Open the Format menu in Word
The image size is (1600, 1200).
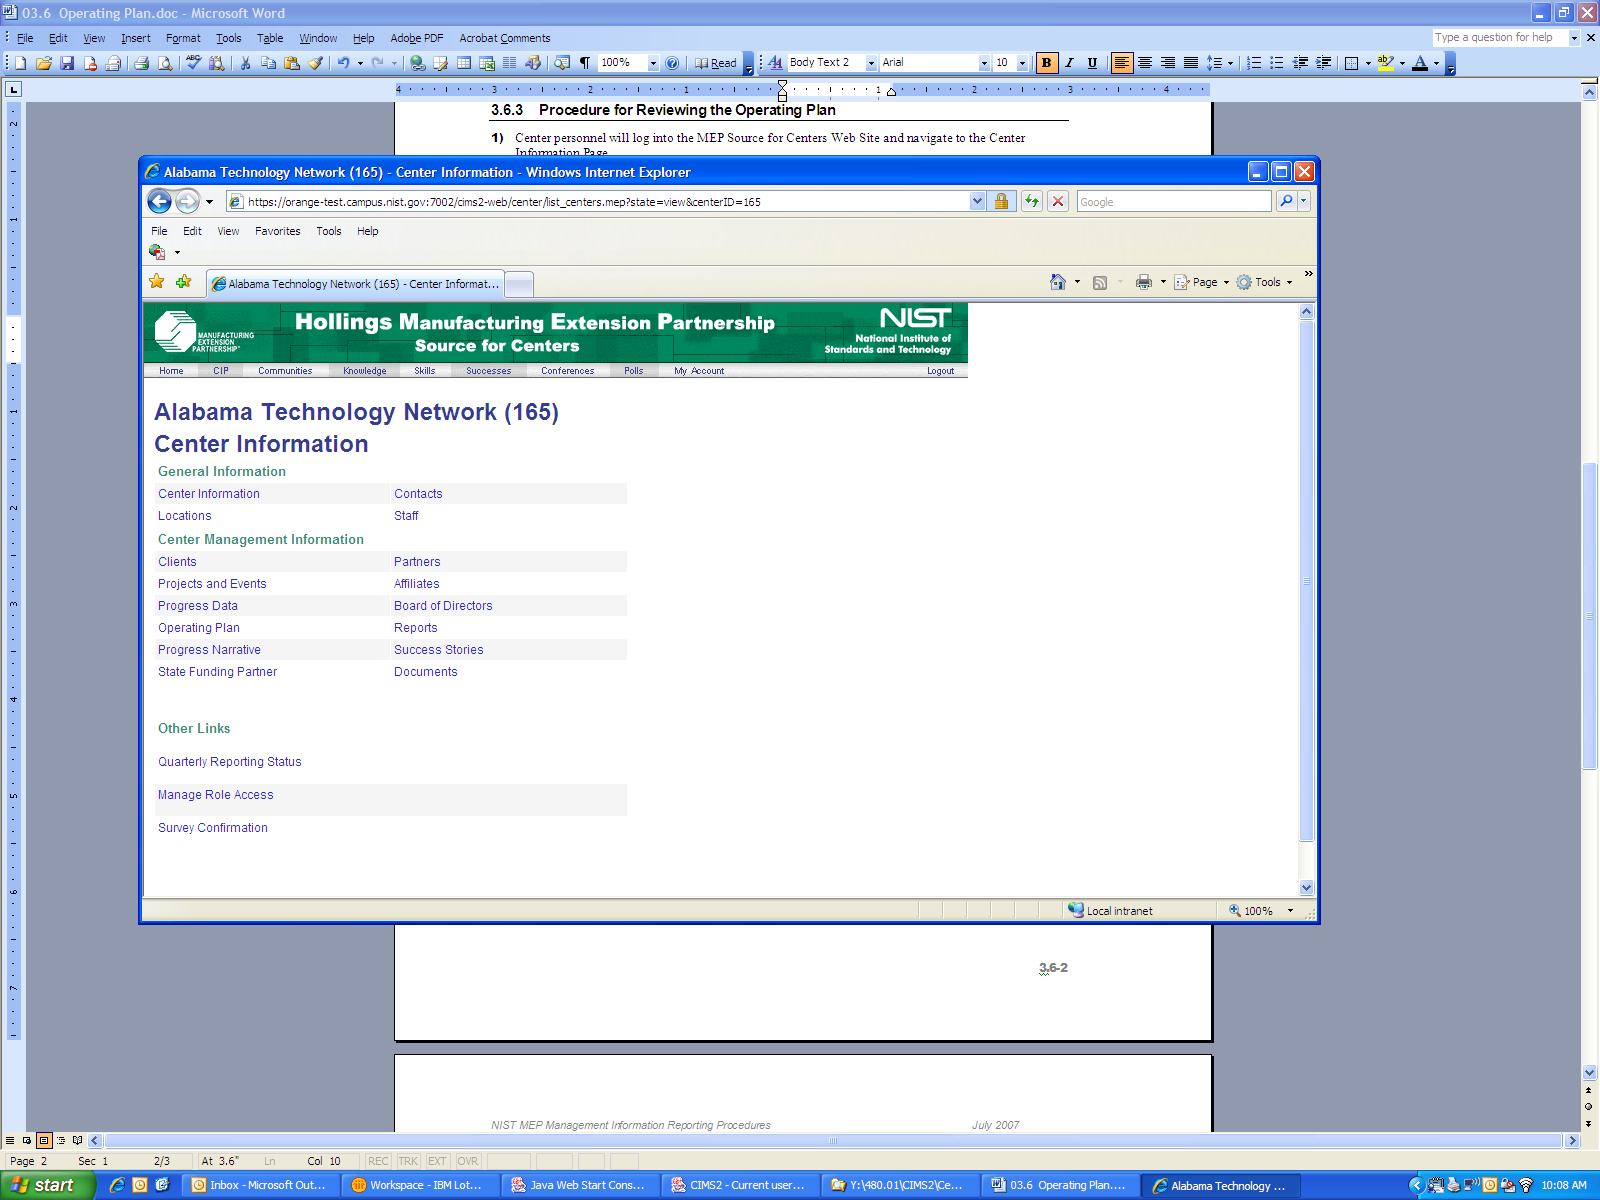(183, 38)
